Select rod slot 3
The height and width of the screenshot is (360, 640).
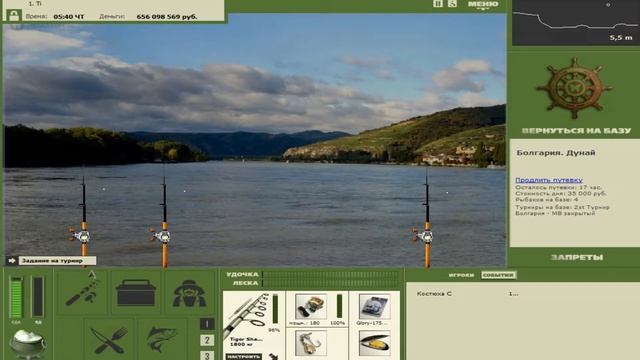pyautogui.click(x=207, y=355)
